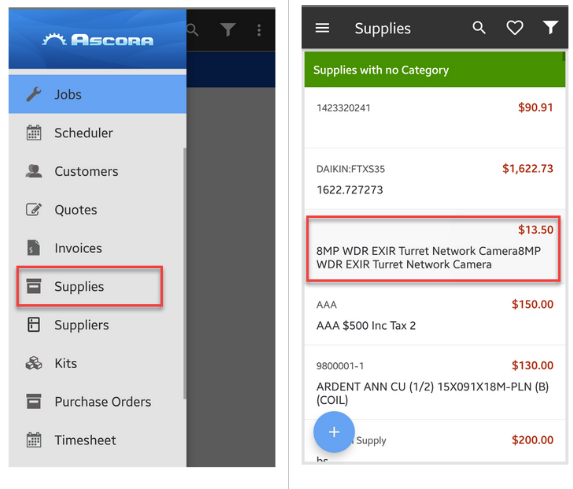
Task: Go to Suppliers in the drawer
Action: pyautogui.click(x=98, y=325)
